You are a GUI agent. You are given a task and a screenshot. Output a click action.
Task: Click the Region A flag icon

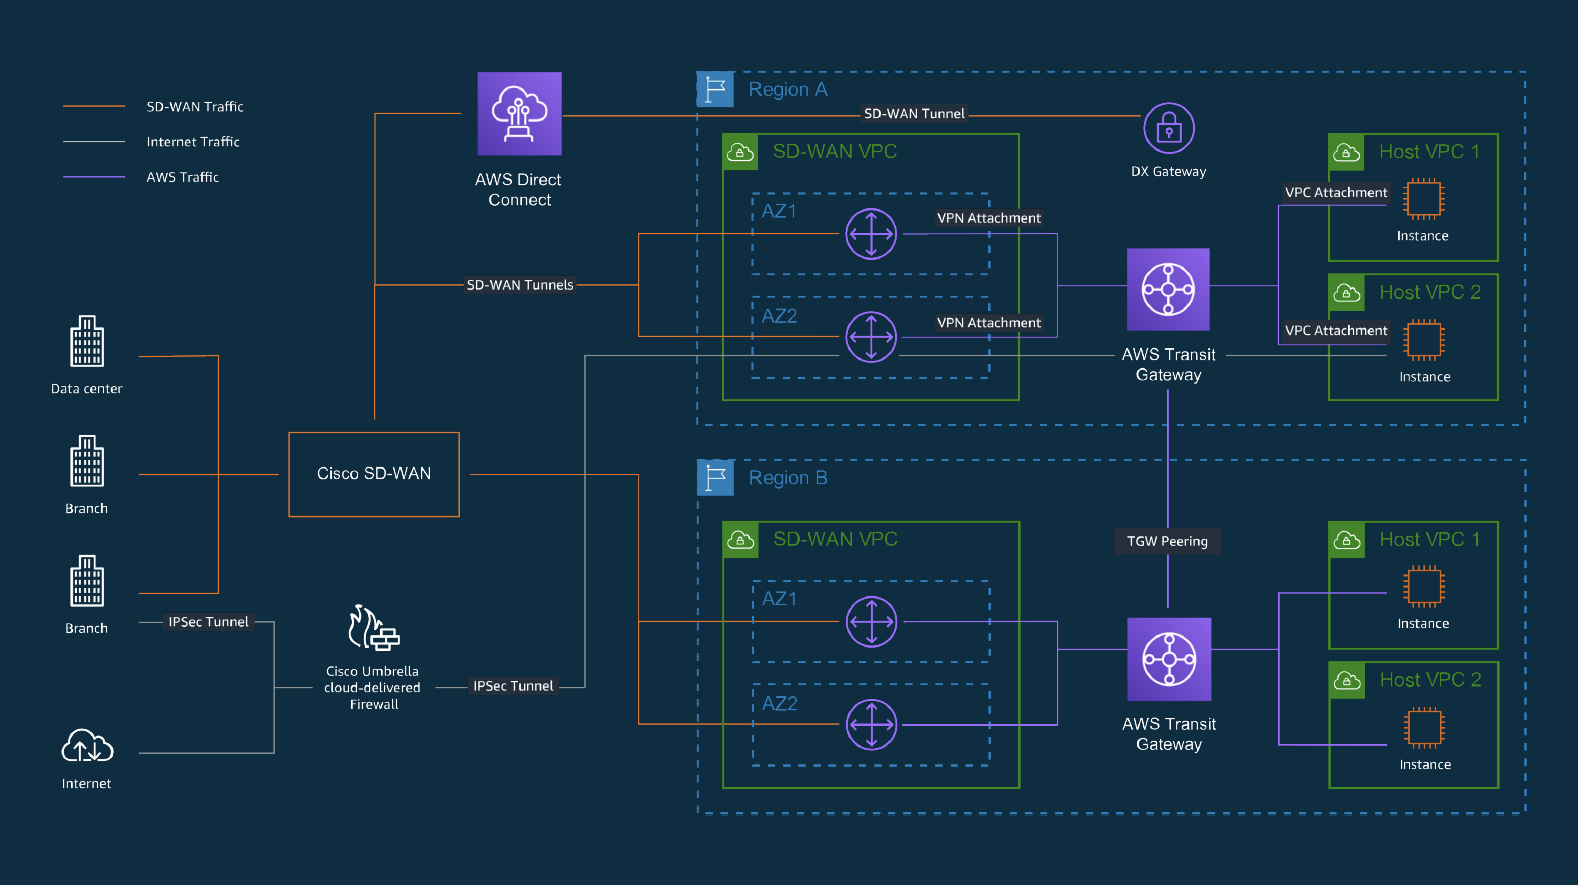[715, 90]
